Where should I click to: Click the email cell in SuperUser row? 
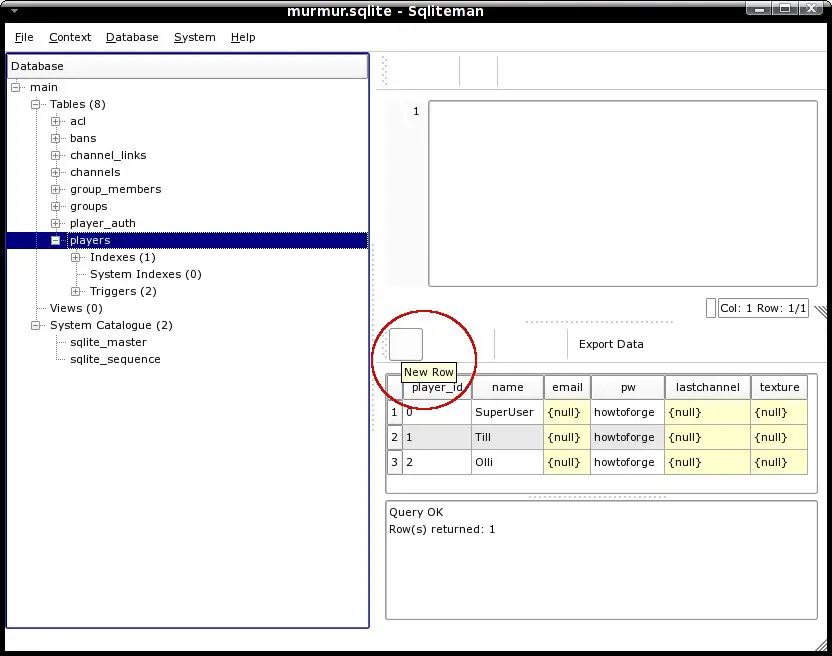(x=567, y=412)
